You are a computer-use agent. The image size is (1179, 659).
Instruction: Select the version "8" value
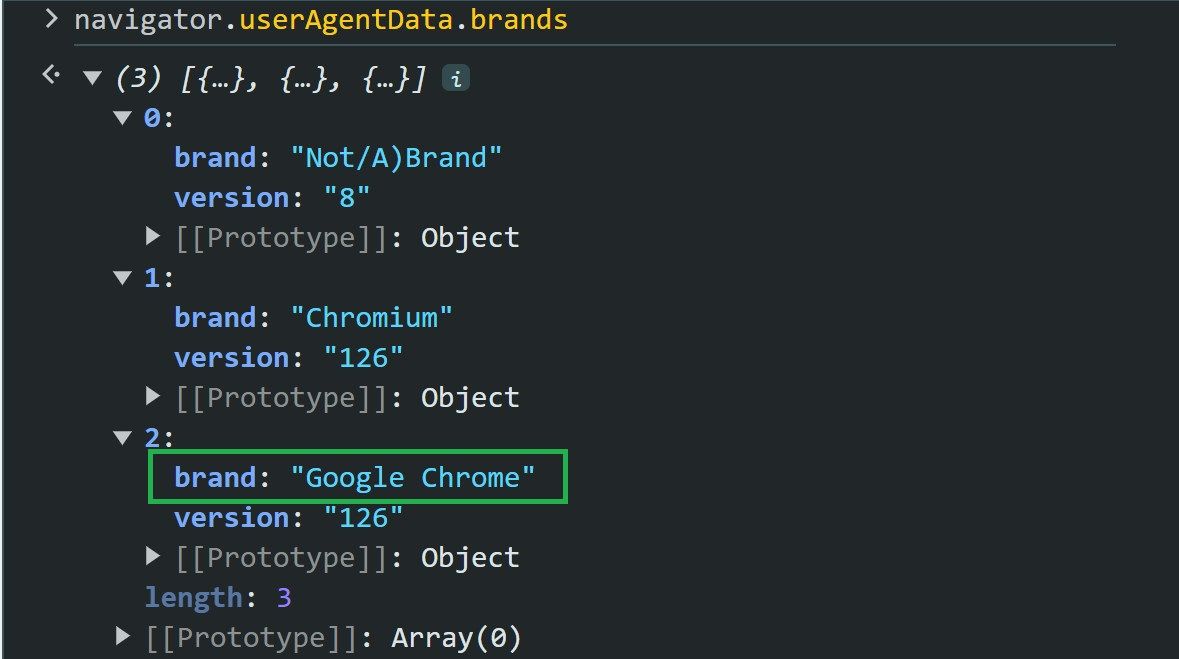tap(347, 198)
